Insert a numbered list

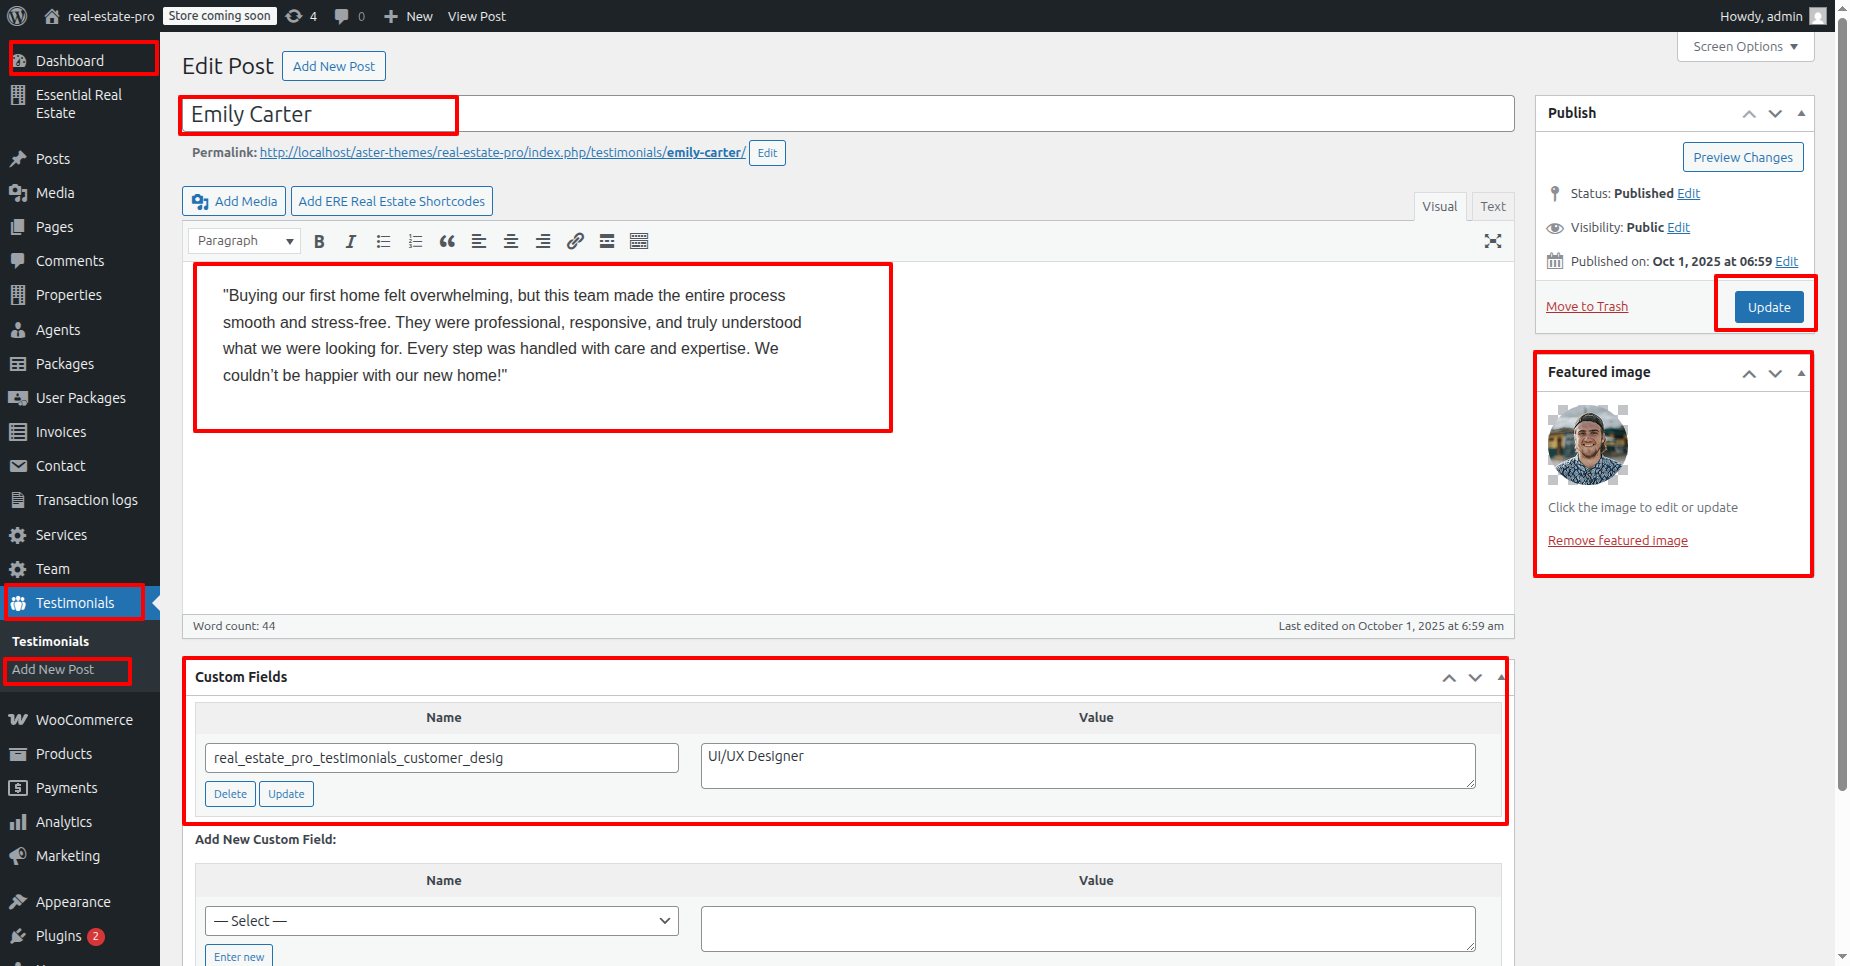pyautogui.click(x=415, y=241)
